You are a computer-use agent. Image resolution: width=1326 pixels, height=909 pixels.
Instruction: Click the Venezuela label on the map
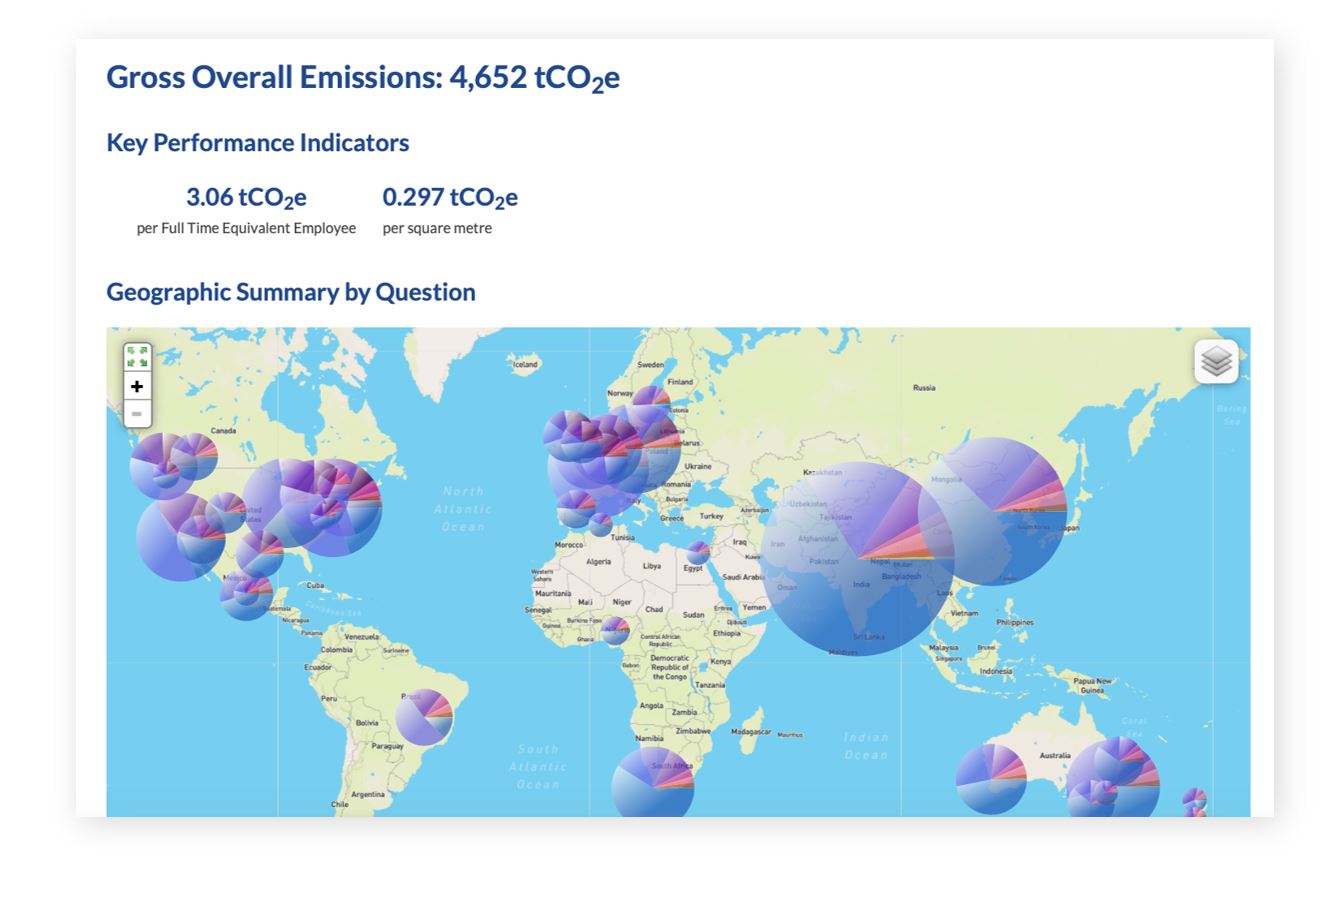362,636
